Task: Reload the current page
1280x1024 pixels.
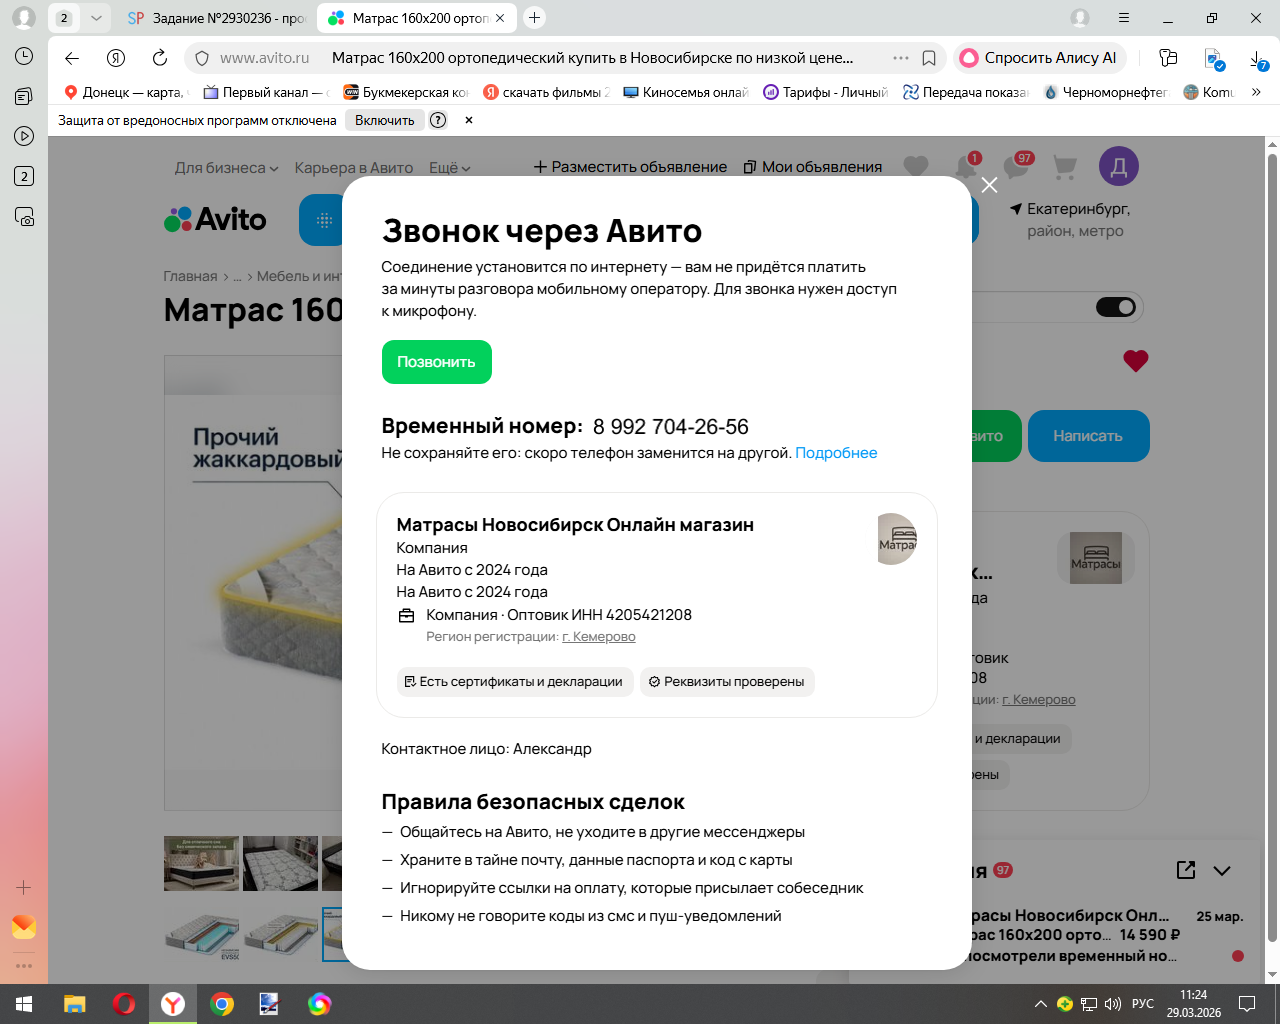Action: tap(160, 58)
